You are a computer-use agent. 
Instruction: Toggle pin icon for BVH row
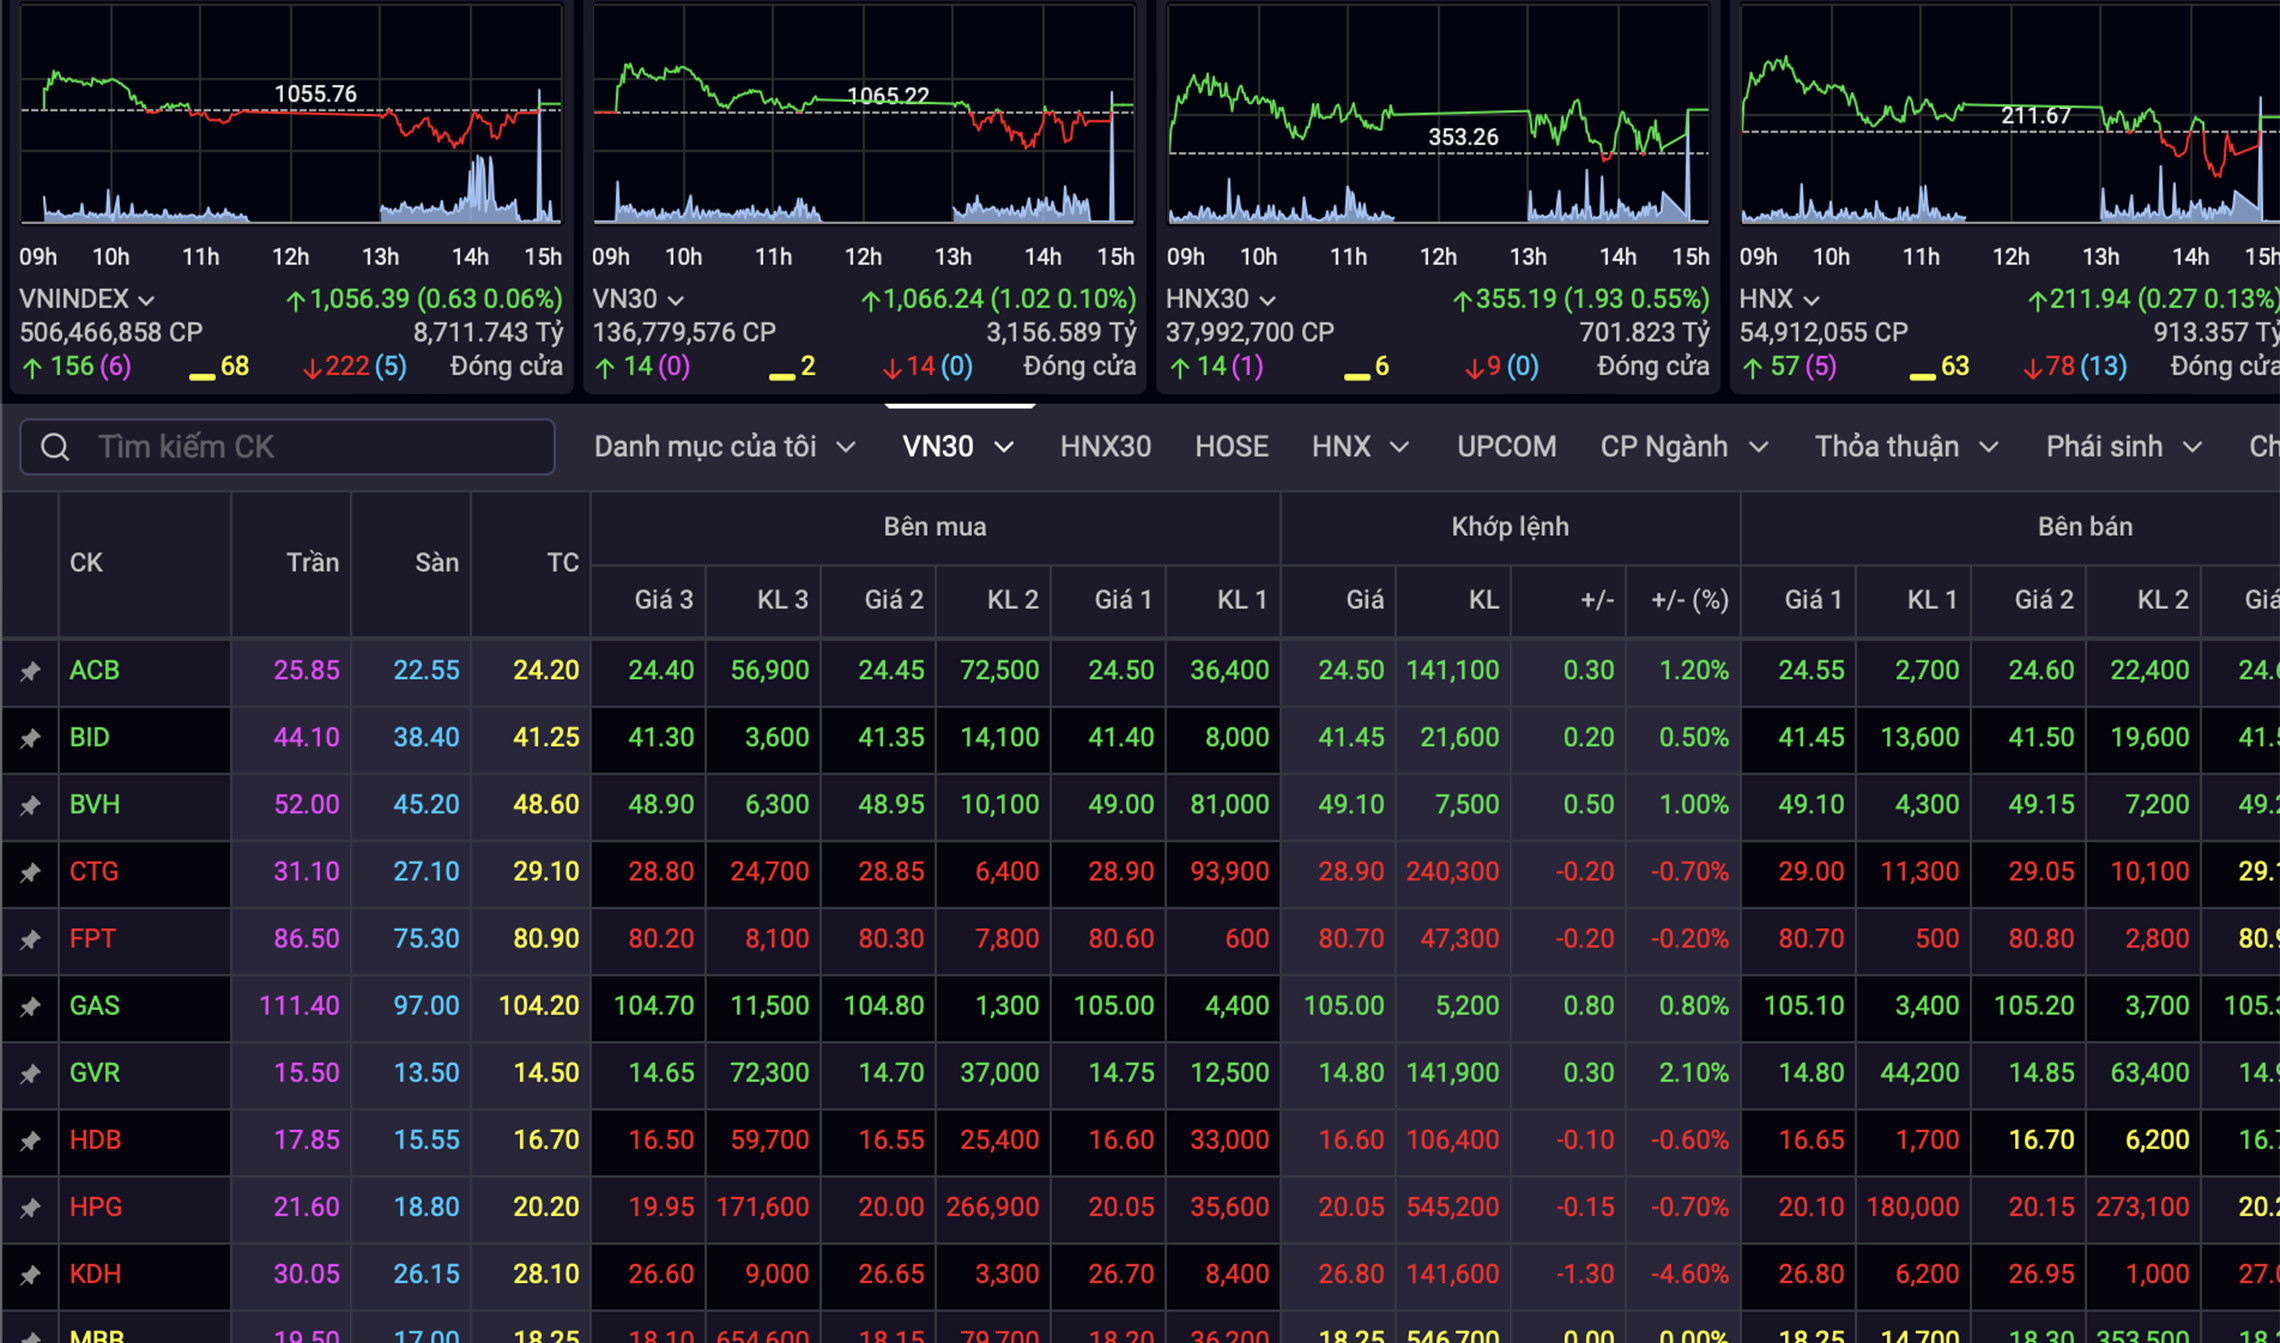point(30,805)
